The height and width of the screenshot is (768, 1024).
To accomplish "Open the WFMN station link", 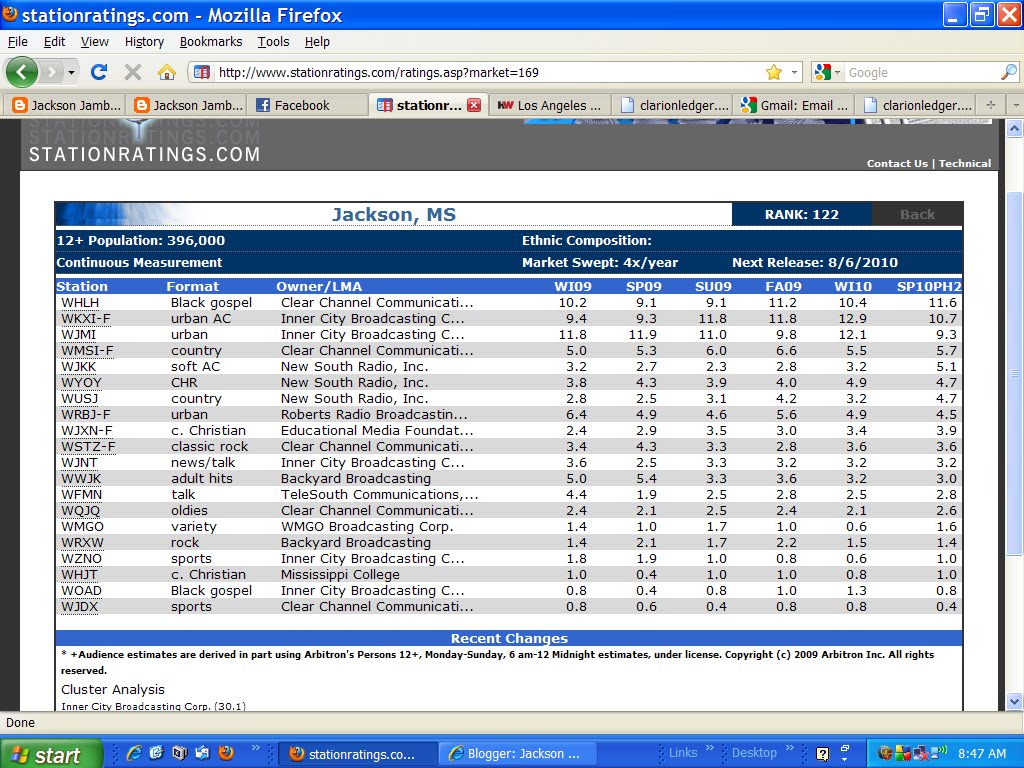I will pos(82,494).
